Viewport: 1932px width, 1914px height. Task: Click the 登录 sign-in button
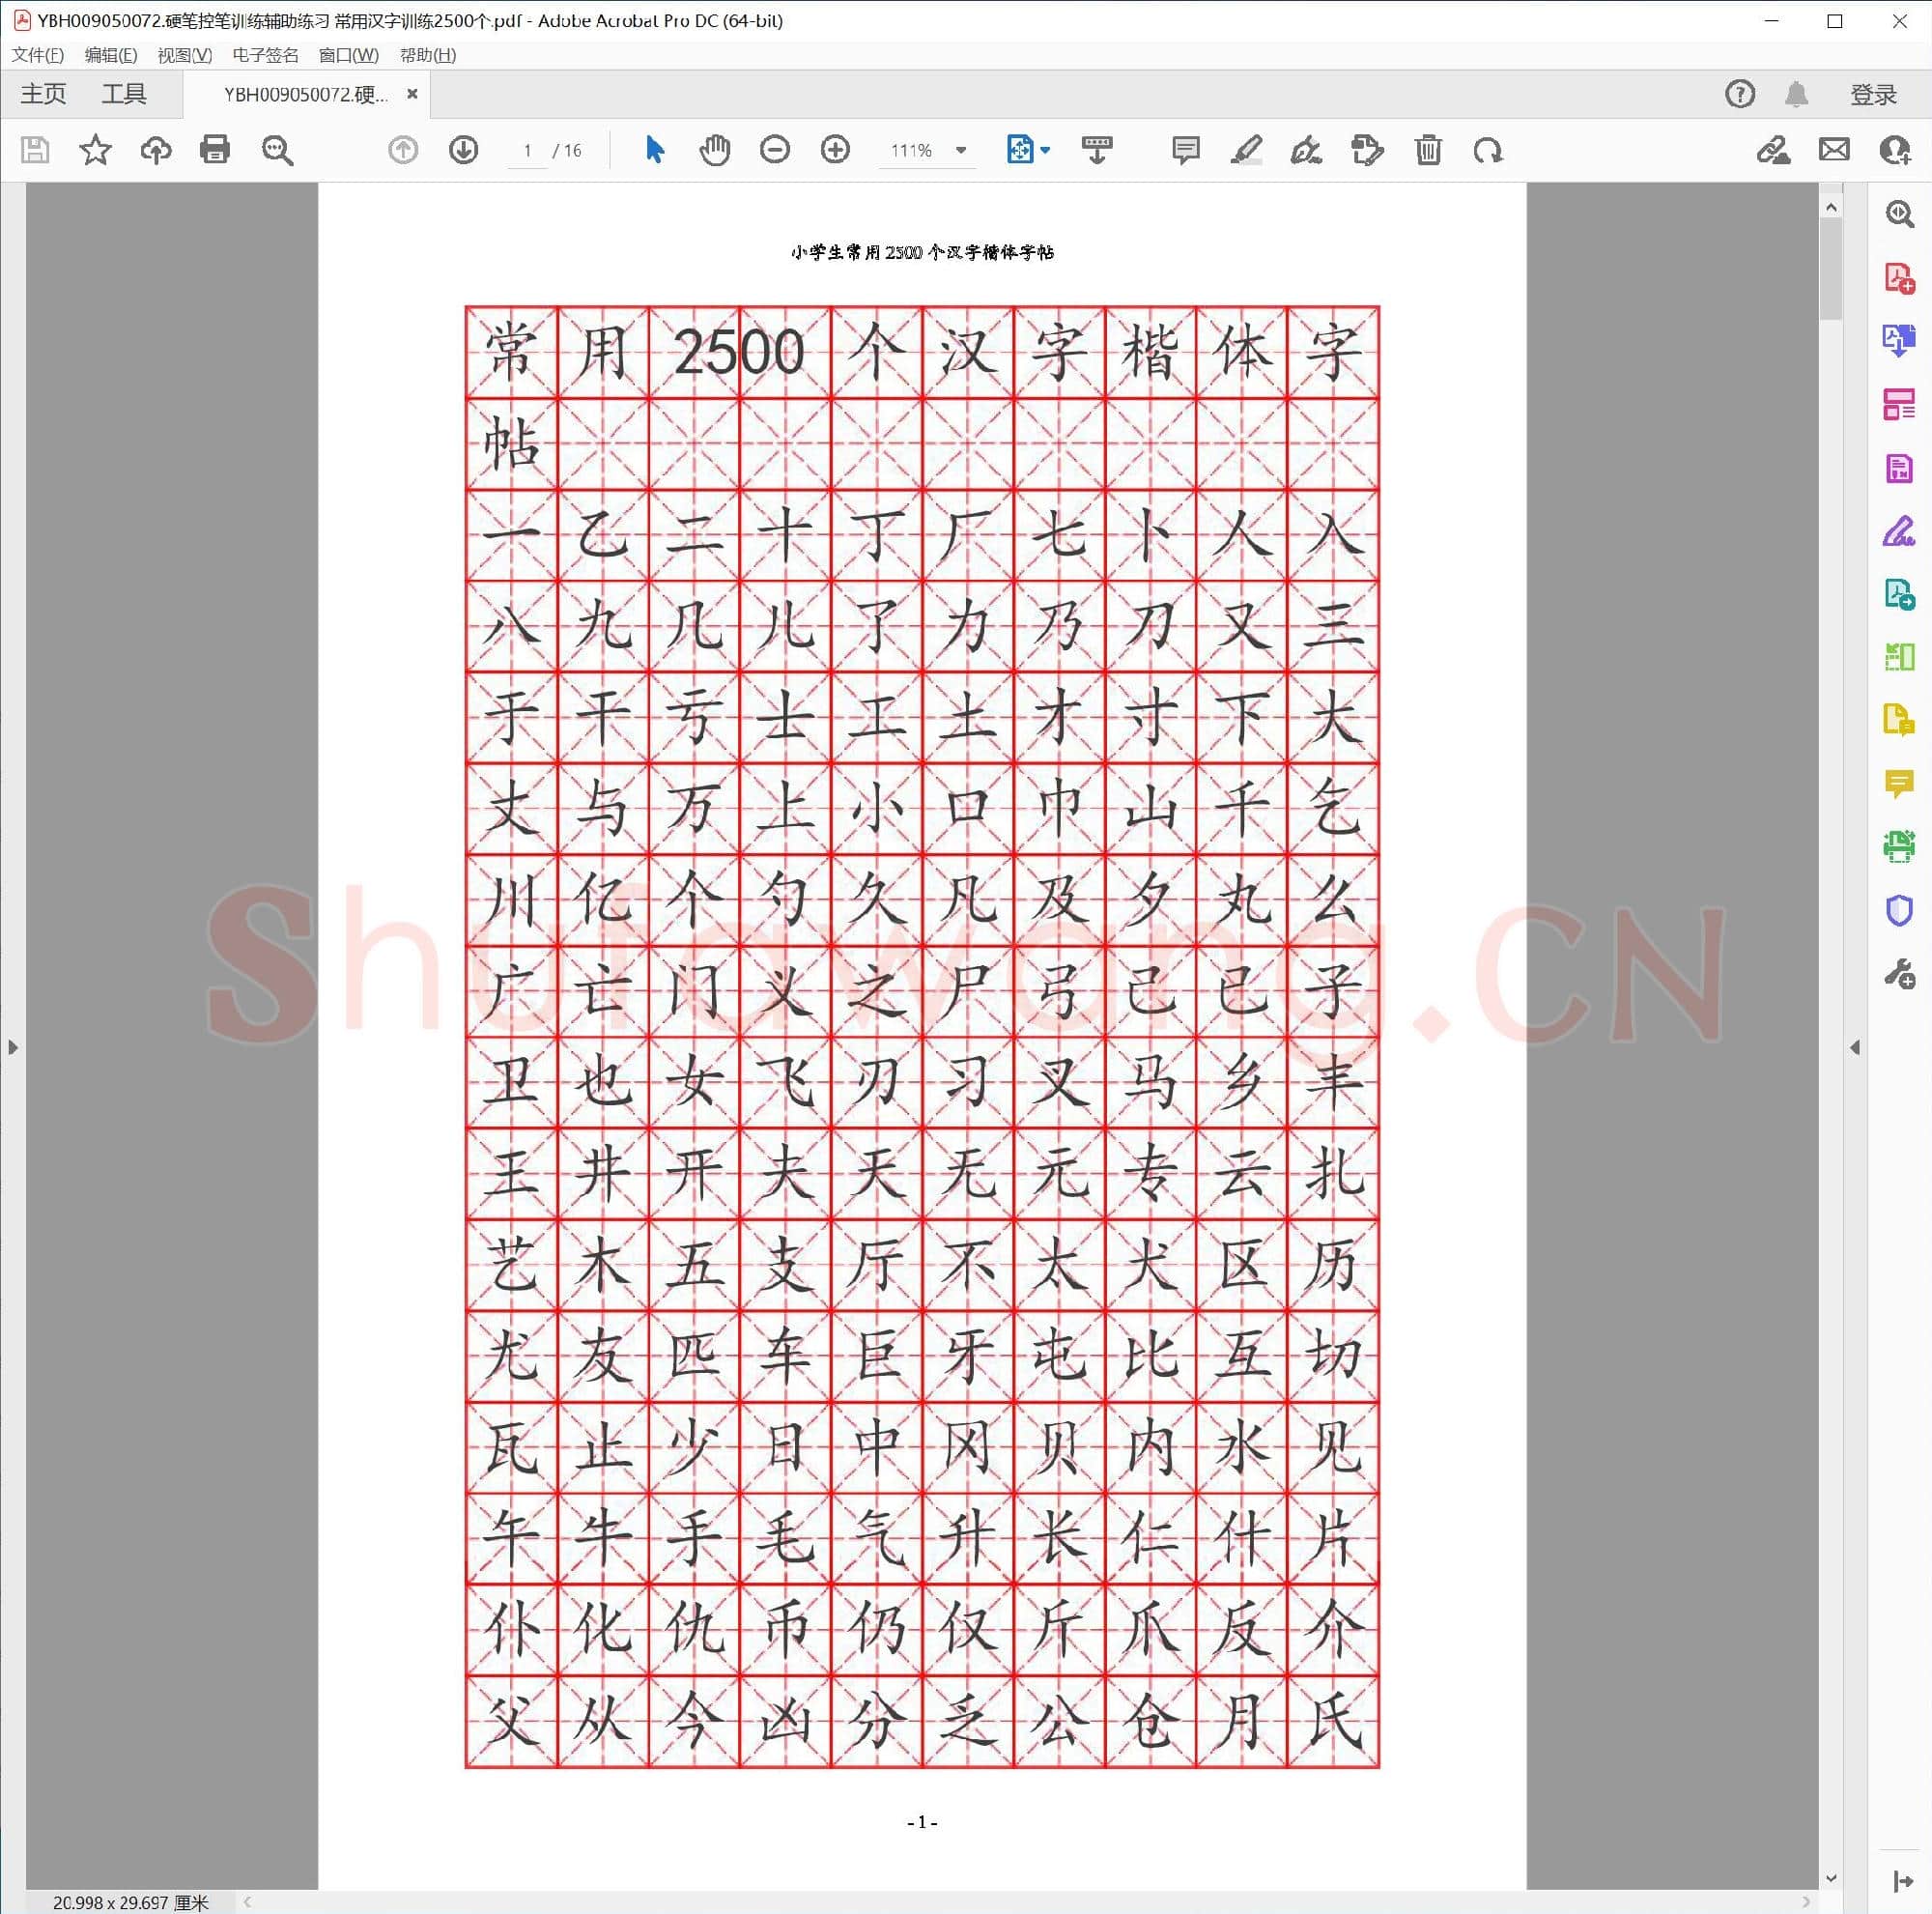[1873, 93]
